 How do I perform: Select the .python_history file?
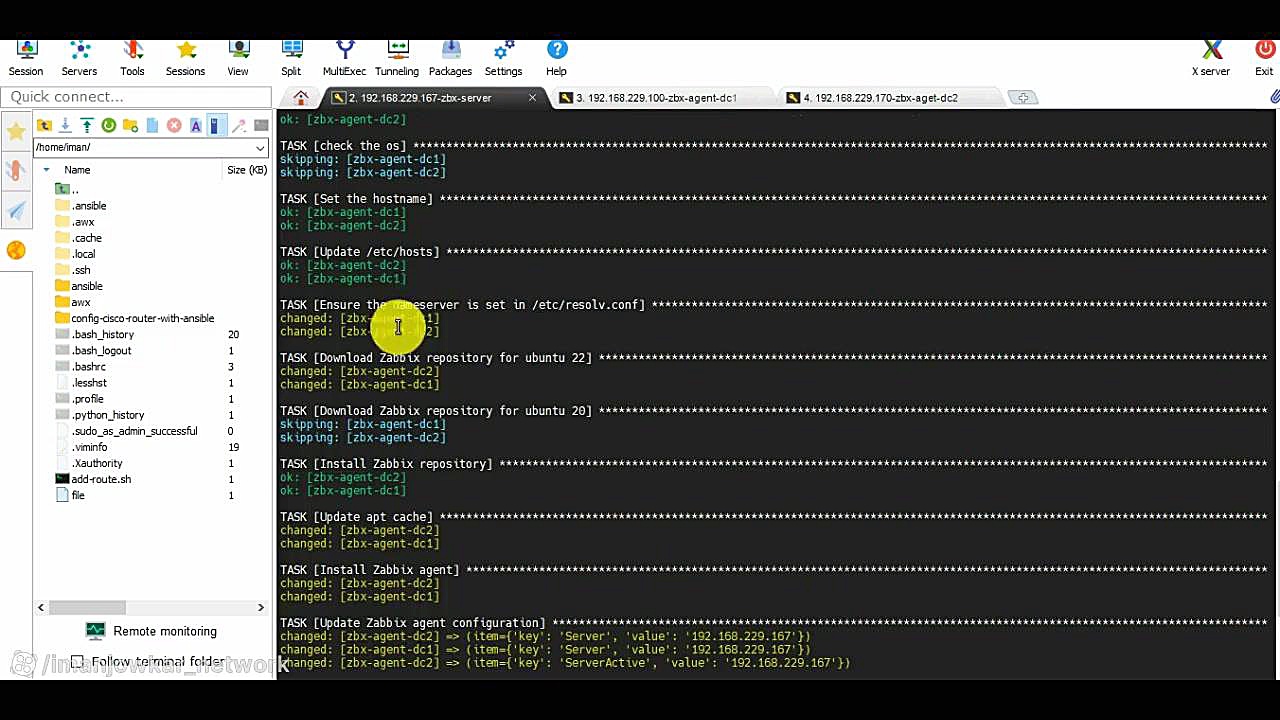click(100, 415)
